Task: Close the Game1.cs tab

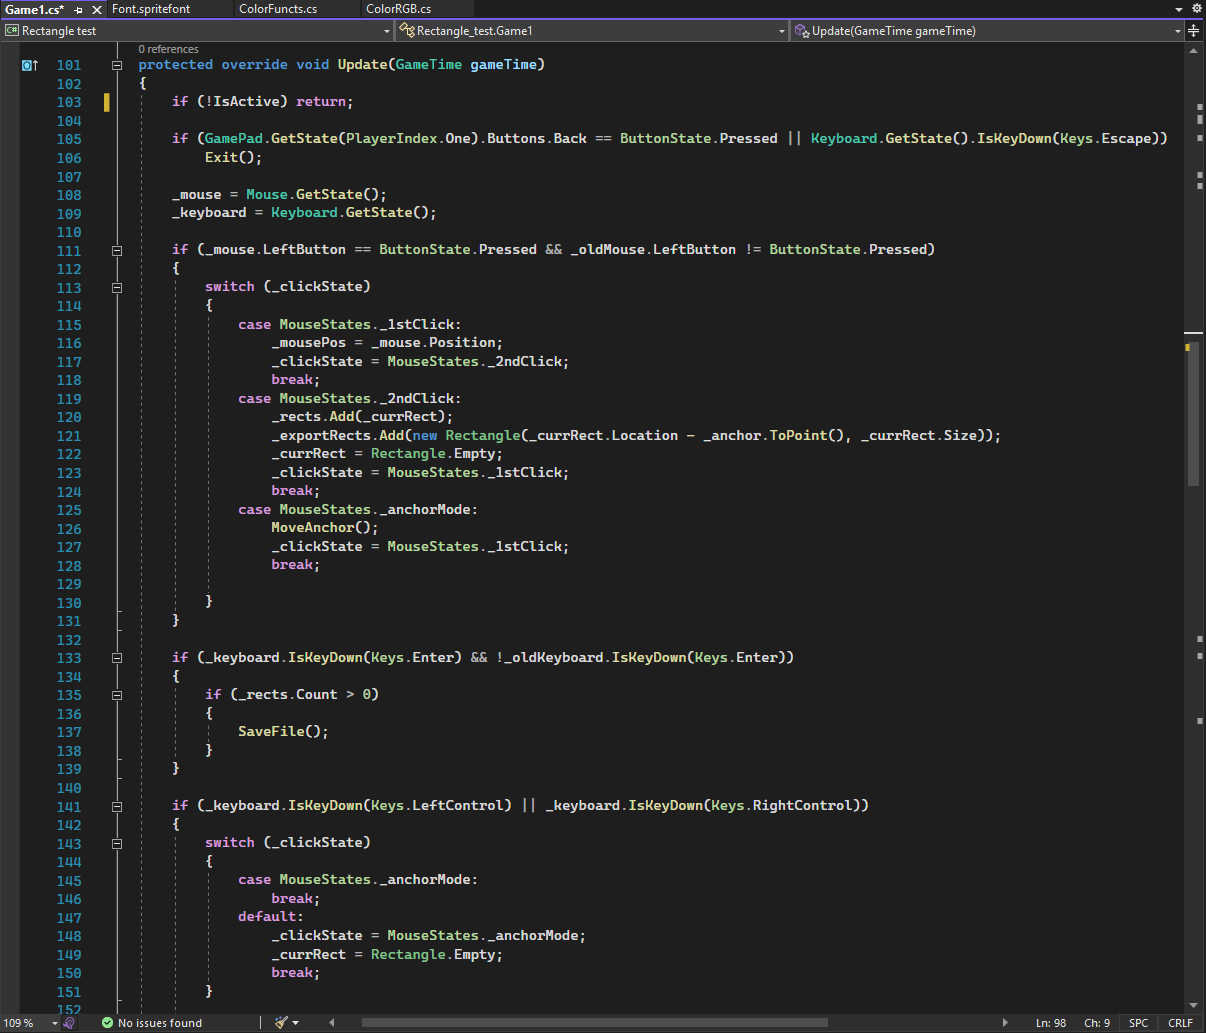Action: [x=97, y=9]
